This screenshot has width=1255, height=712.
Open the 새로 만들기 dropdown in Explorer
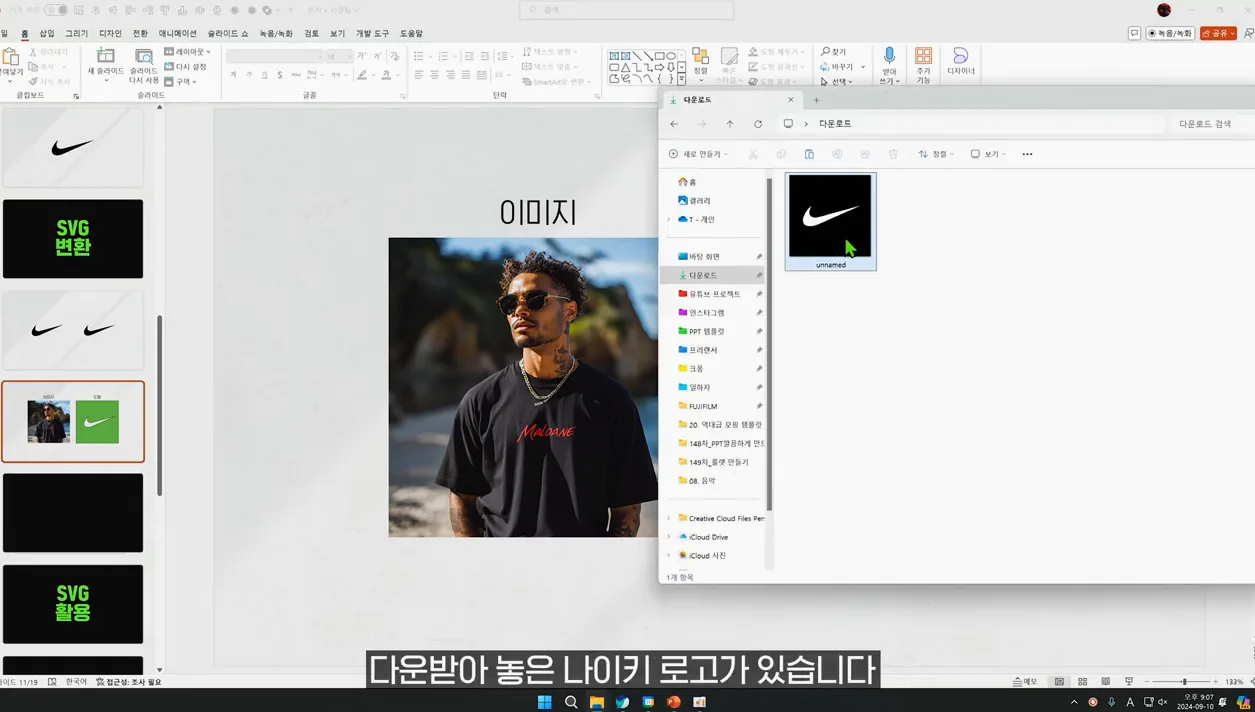[x=698, y=154]
